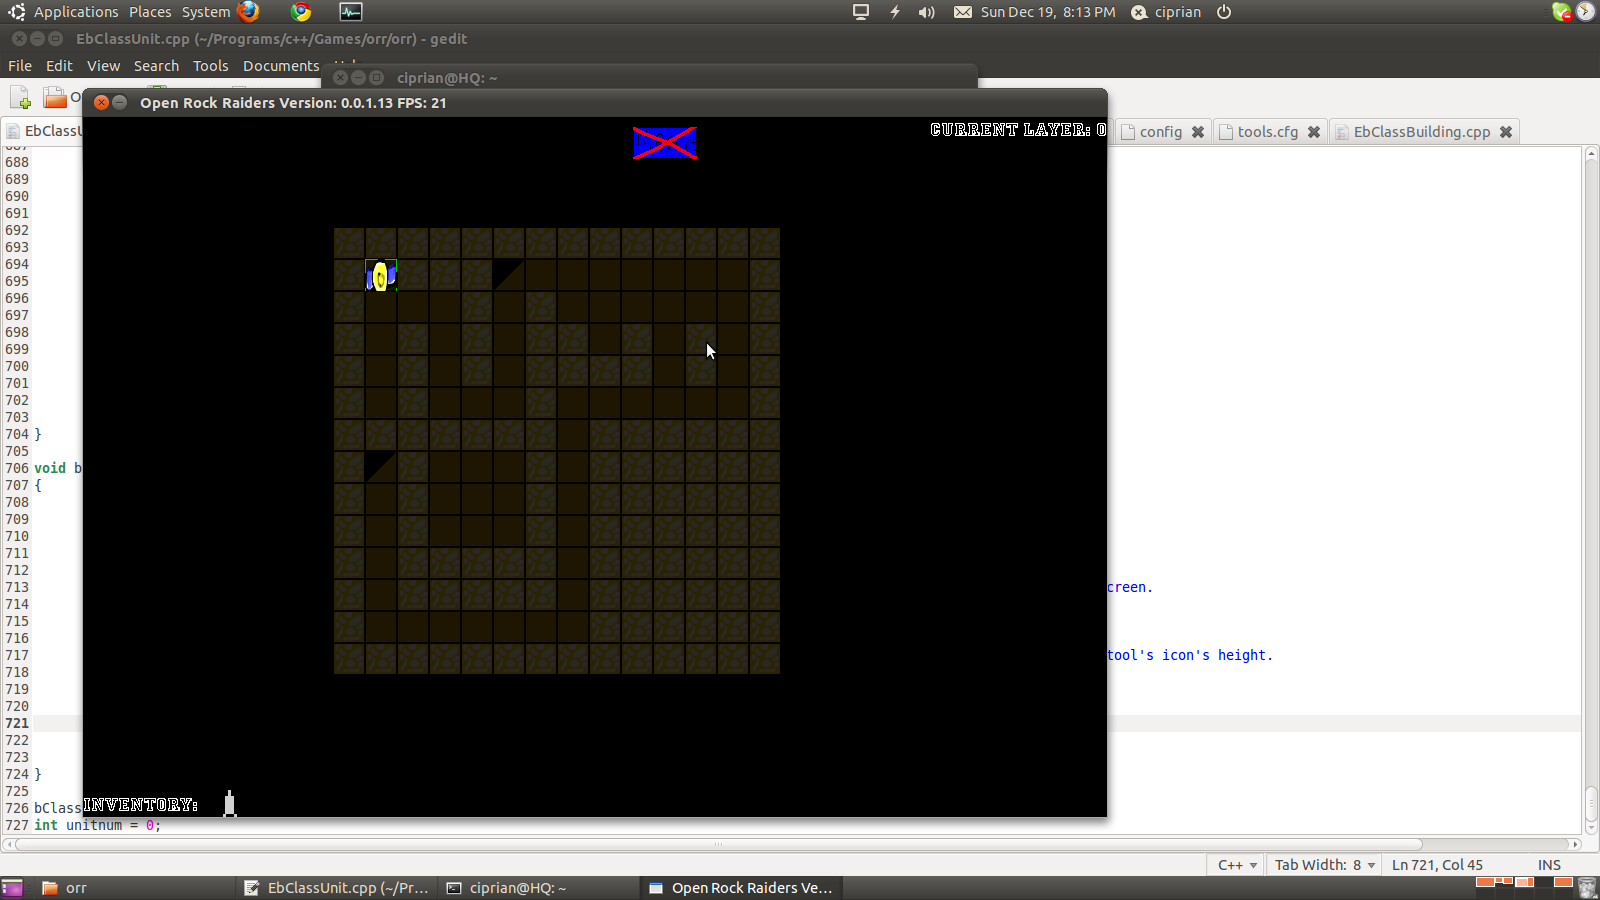
Task: Click the CURRENT LAYER: 0 label
Action: [x=1018, y=130]
